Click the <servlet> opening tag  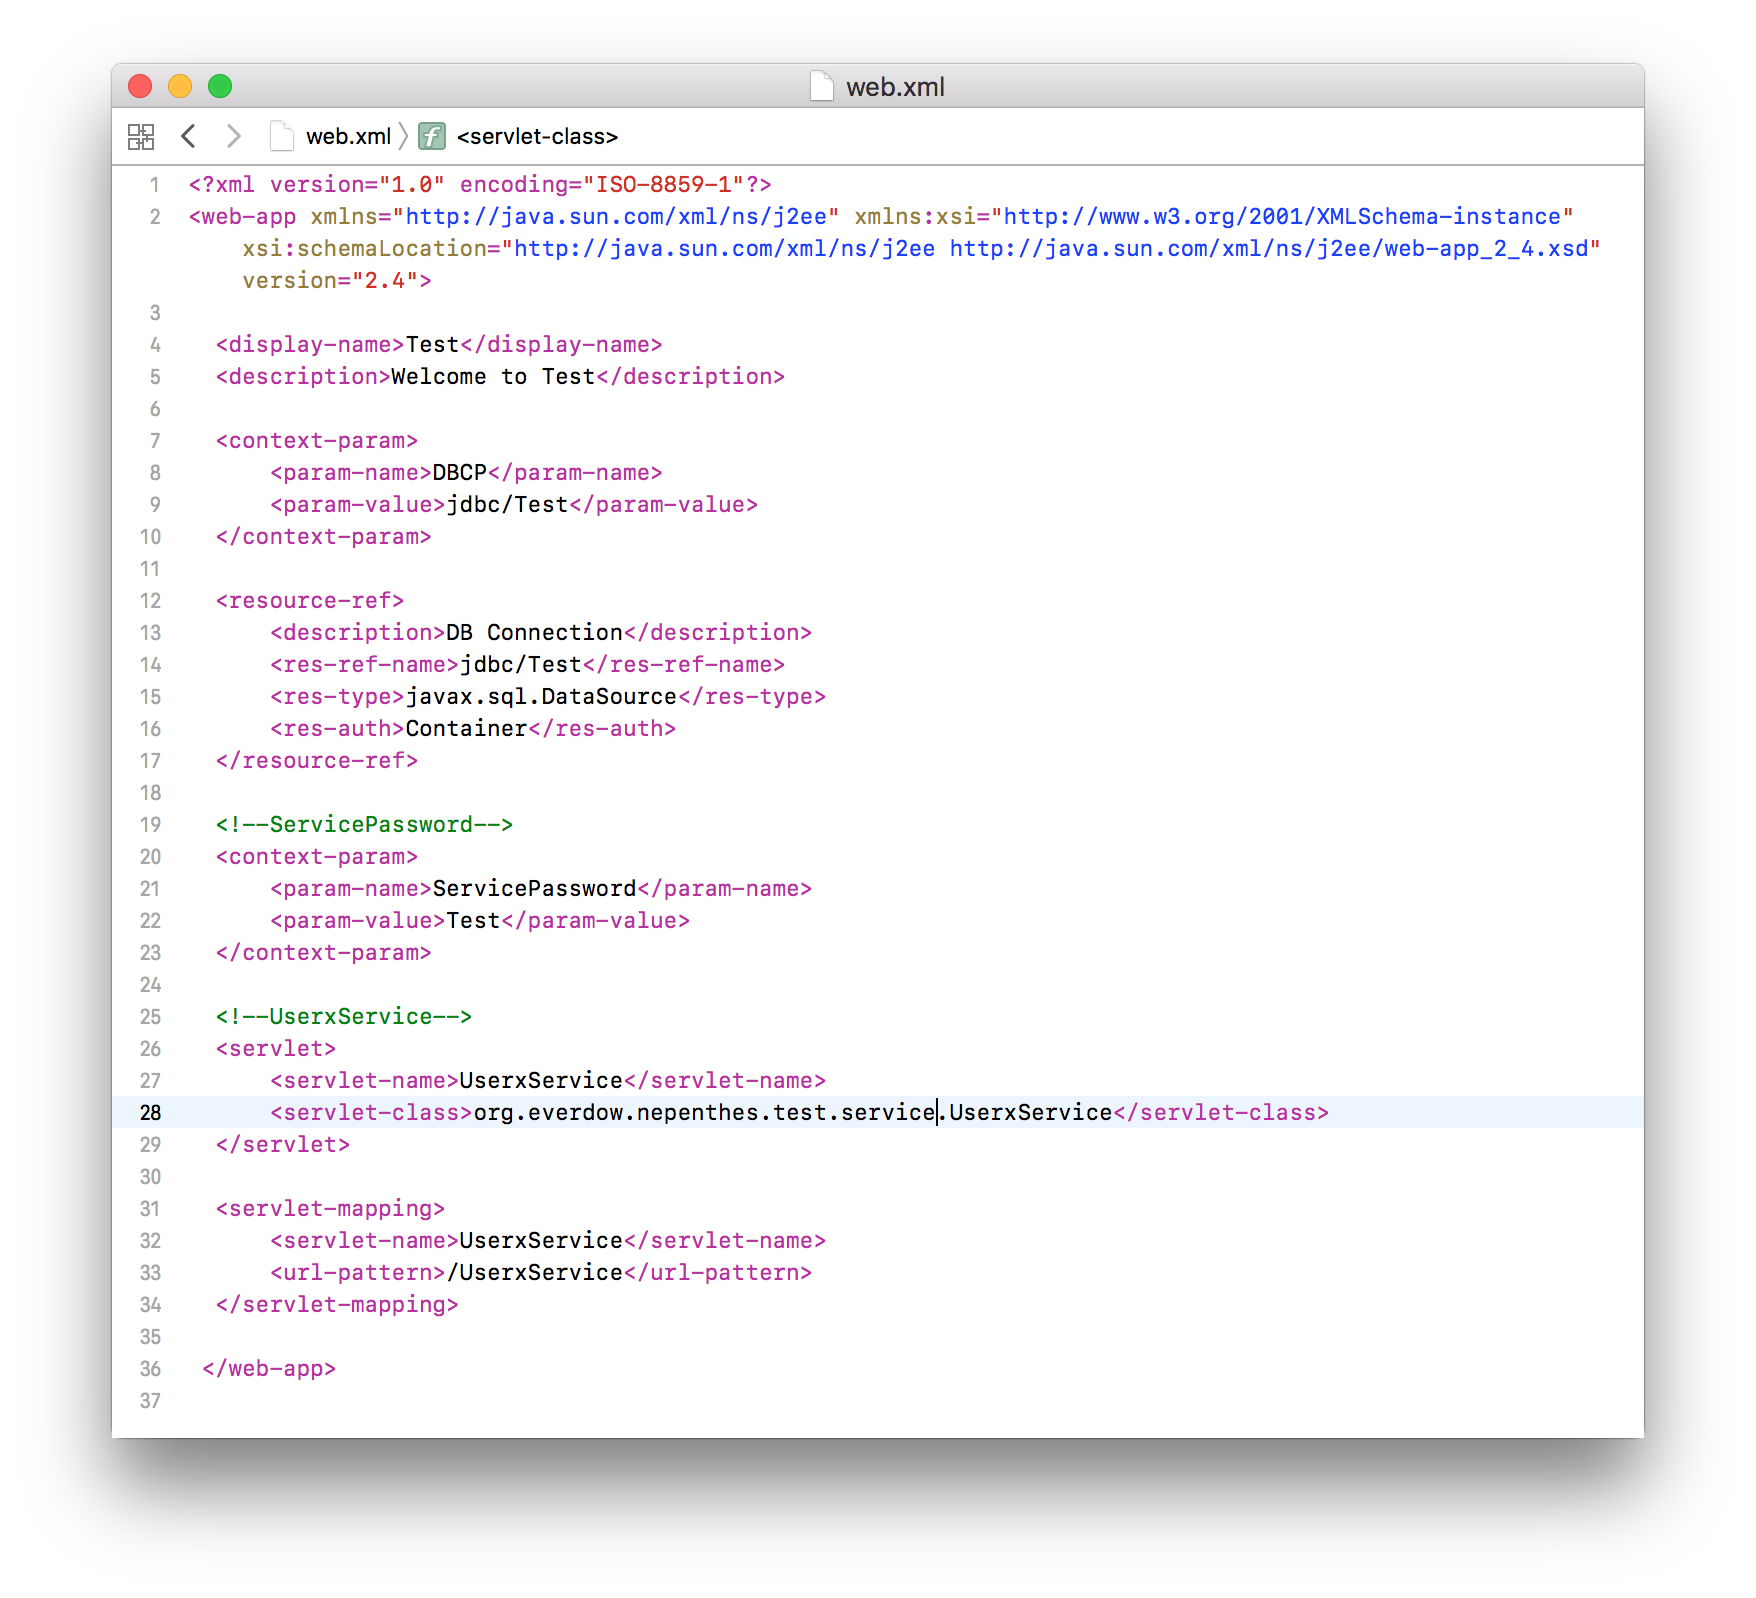pyautogui.click(x=276, y=1049)
